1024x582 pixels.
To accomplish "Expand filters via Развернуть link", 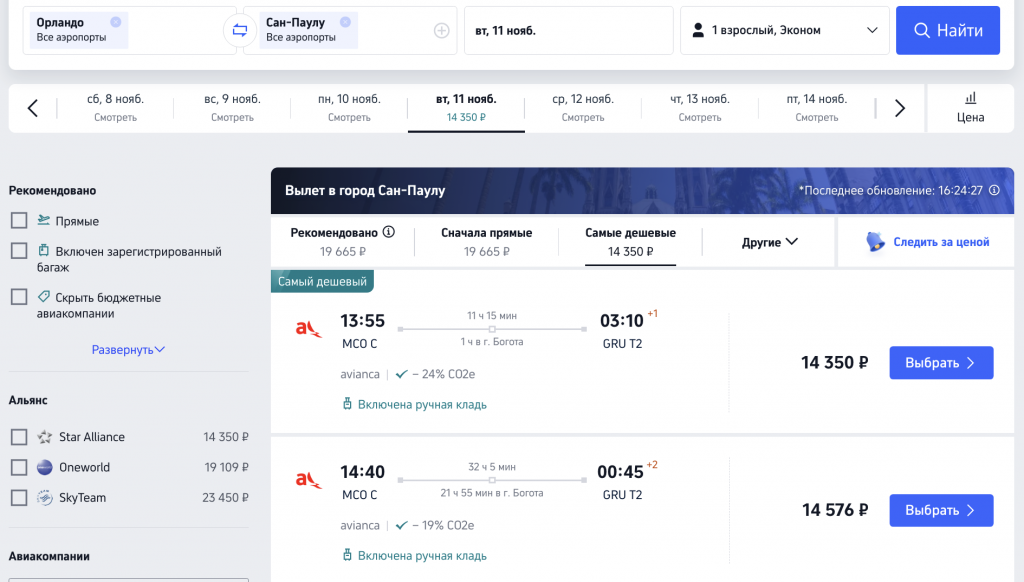I will click(x=128, y=349).
